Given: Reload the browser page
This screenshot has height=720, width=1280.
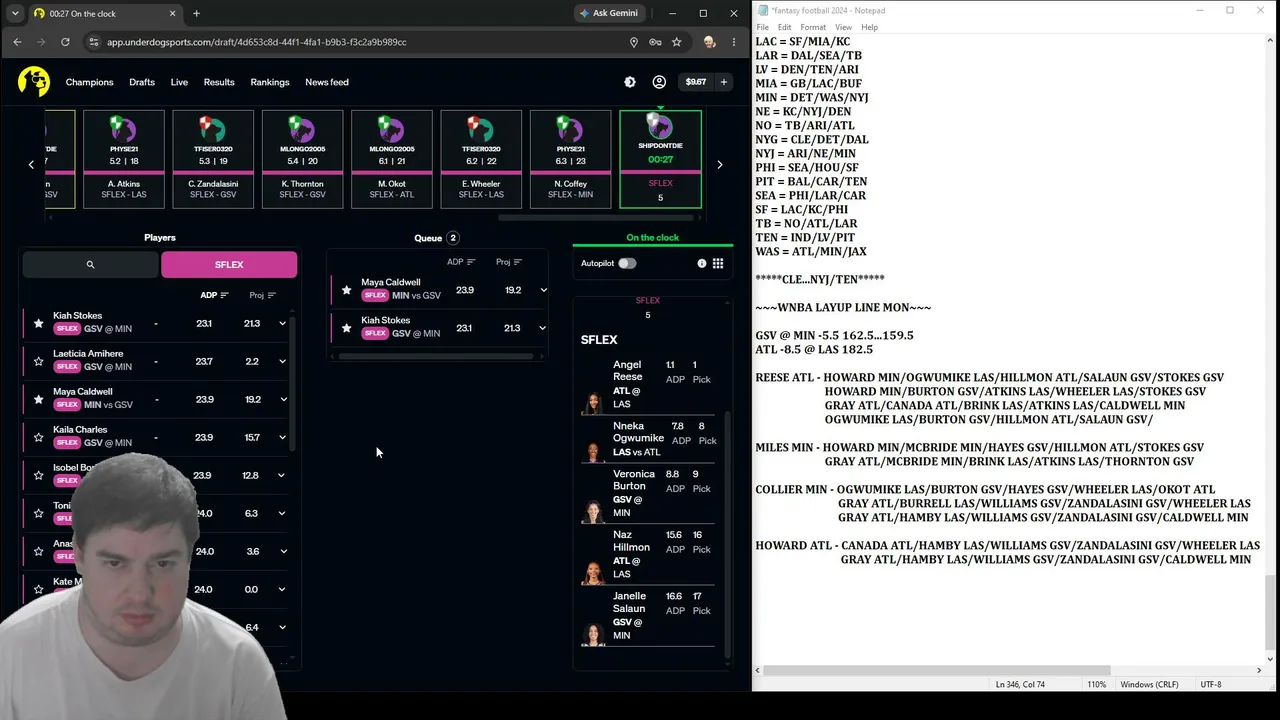Looking at the screenshot, I should 65,42.
